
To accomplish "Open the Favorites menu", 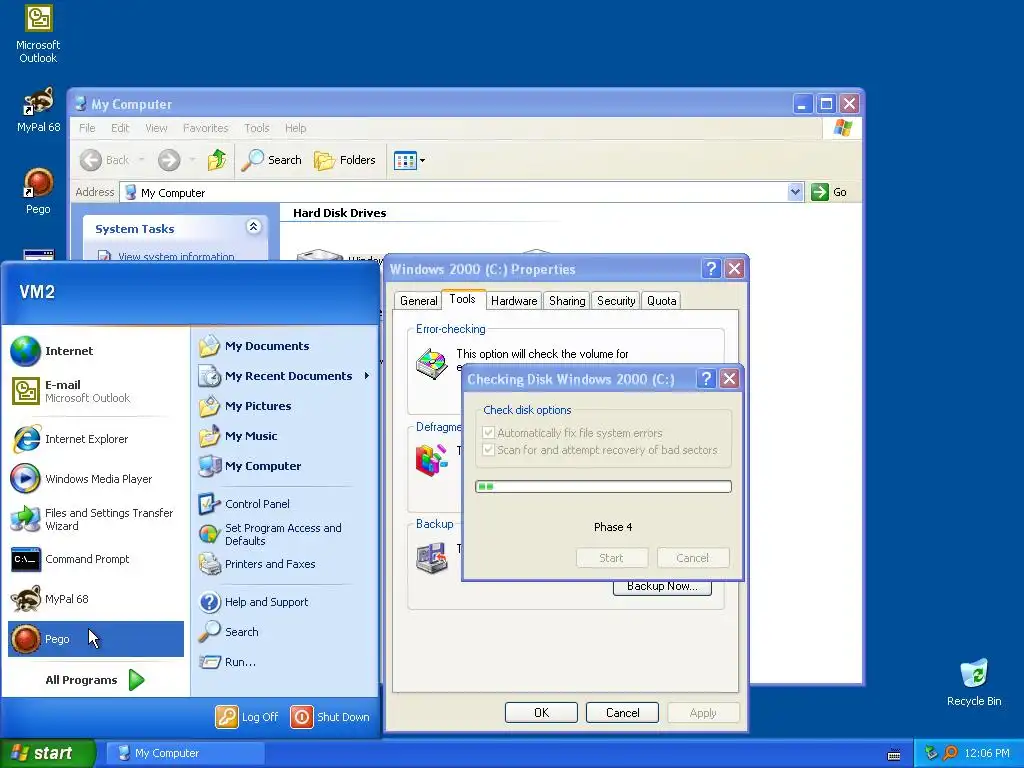I will point(206,128).
